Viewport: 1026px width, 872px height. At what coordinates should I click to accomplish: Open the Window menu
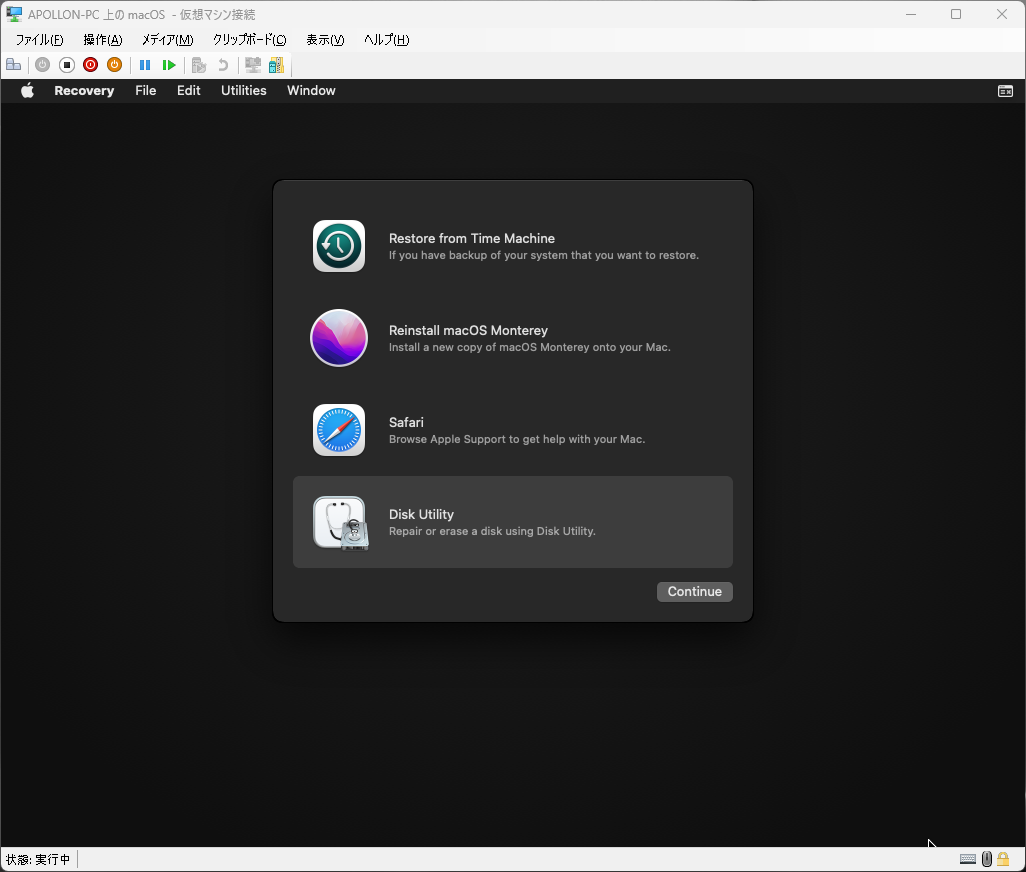[311, 90]
